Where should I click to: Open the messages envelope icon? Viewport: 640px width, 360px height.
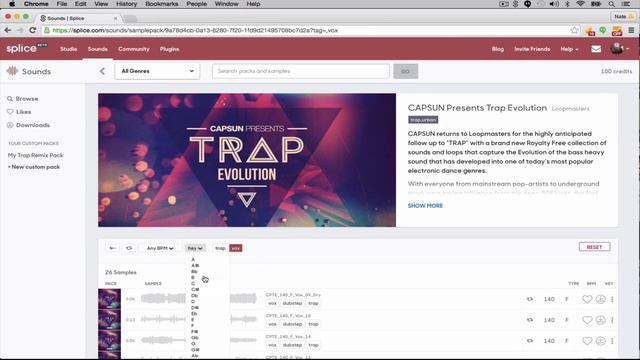click(596, 49)
